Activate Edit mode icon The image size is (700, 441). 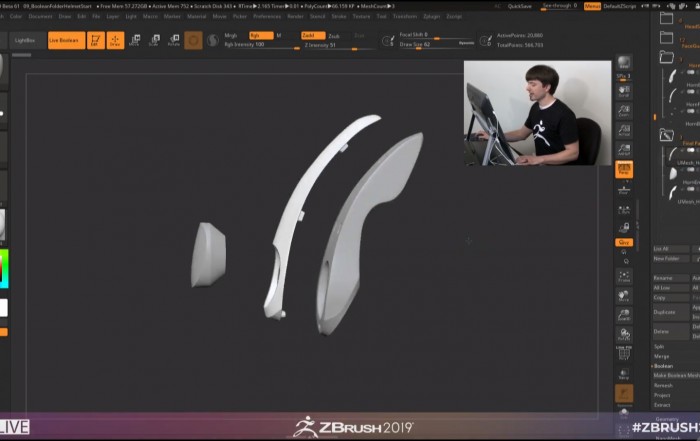pyautogui.click(x=96, y=40)
